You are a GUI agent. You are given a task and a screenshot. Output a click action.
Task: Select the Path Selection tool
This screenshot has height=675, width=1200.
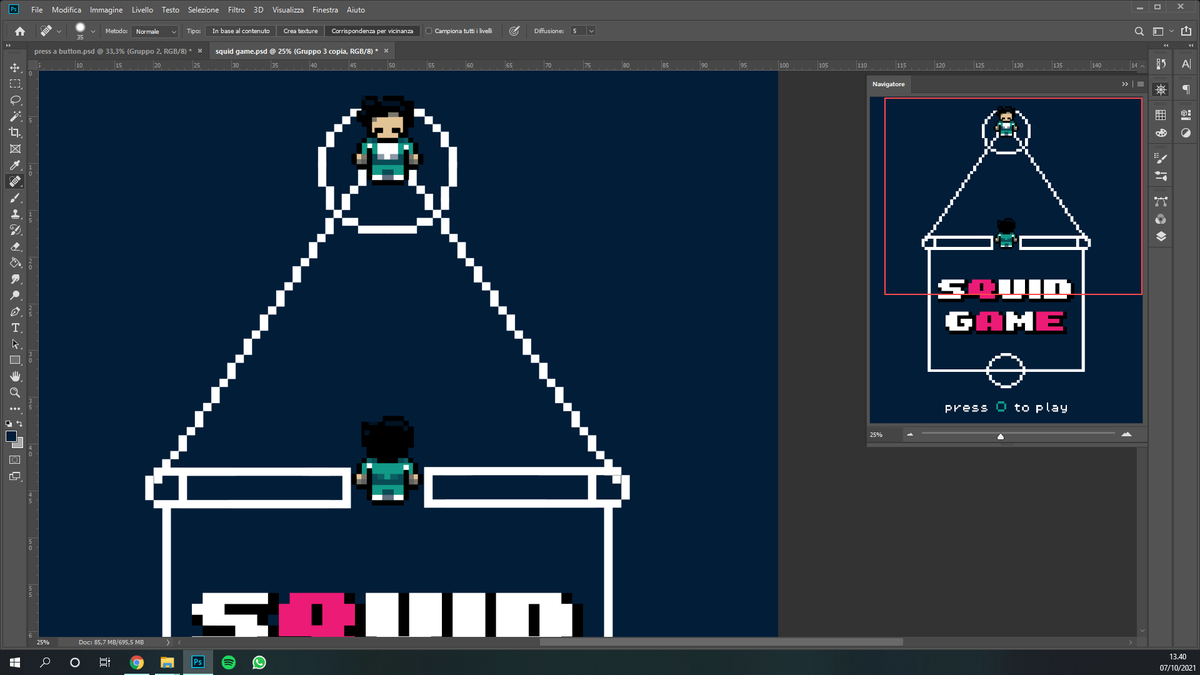click(x=15, y=344)
